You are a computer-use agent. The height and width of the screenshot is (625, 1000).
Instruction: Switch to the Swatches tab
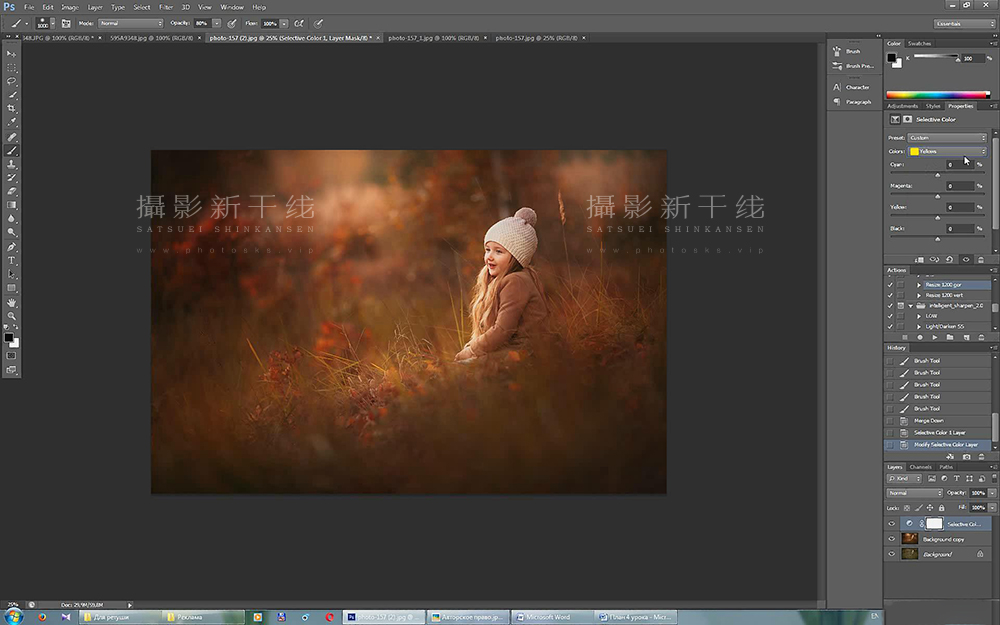919,43
